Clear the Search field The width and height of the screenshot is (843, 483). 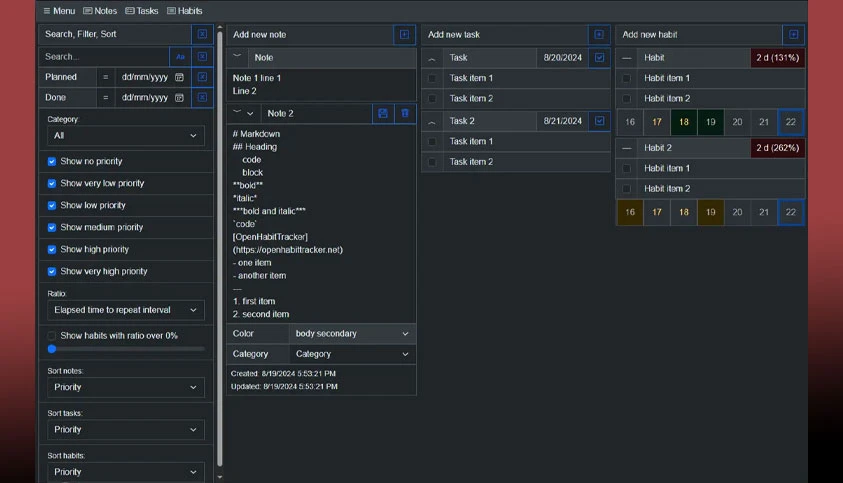pos(202,56)
